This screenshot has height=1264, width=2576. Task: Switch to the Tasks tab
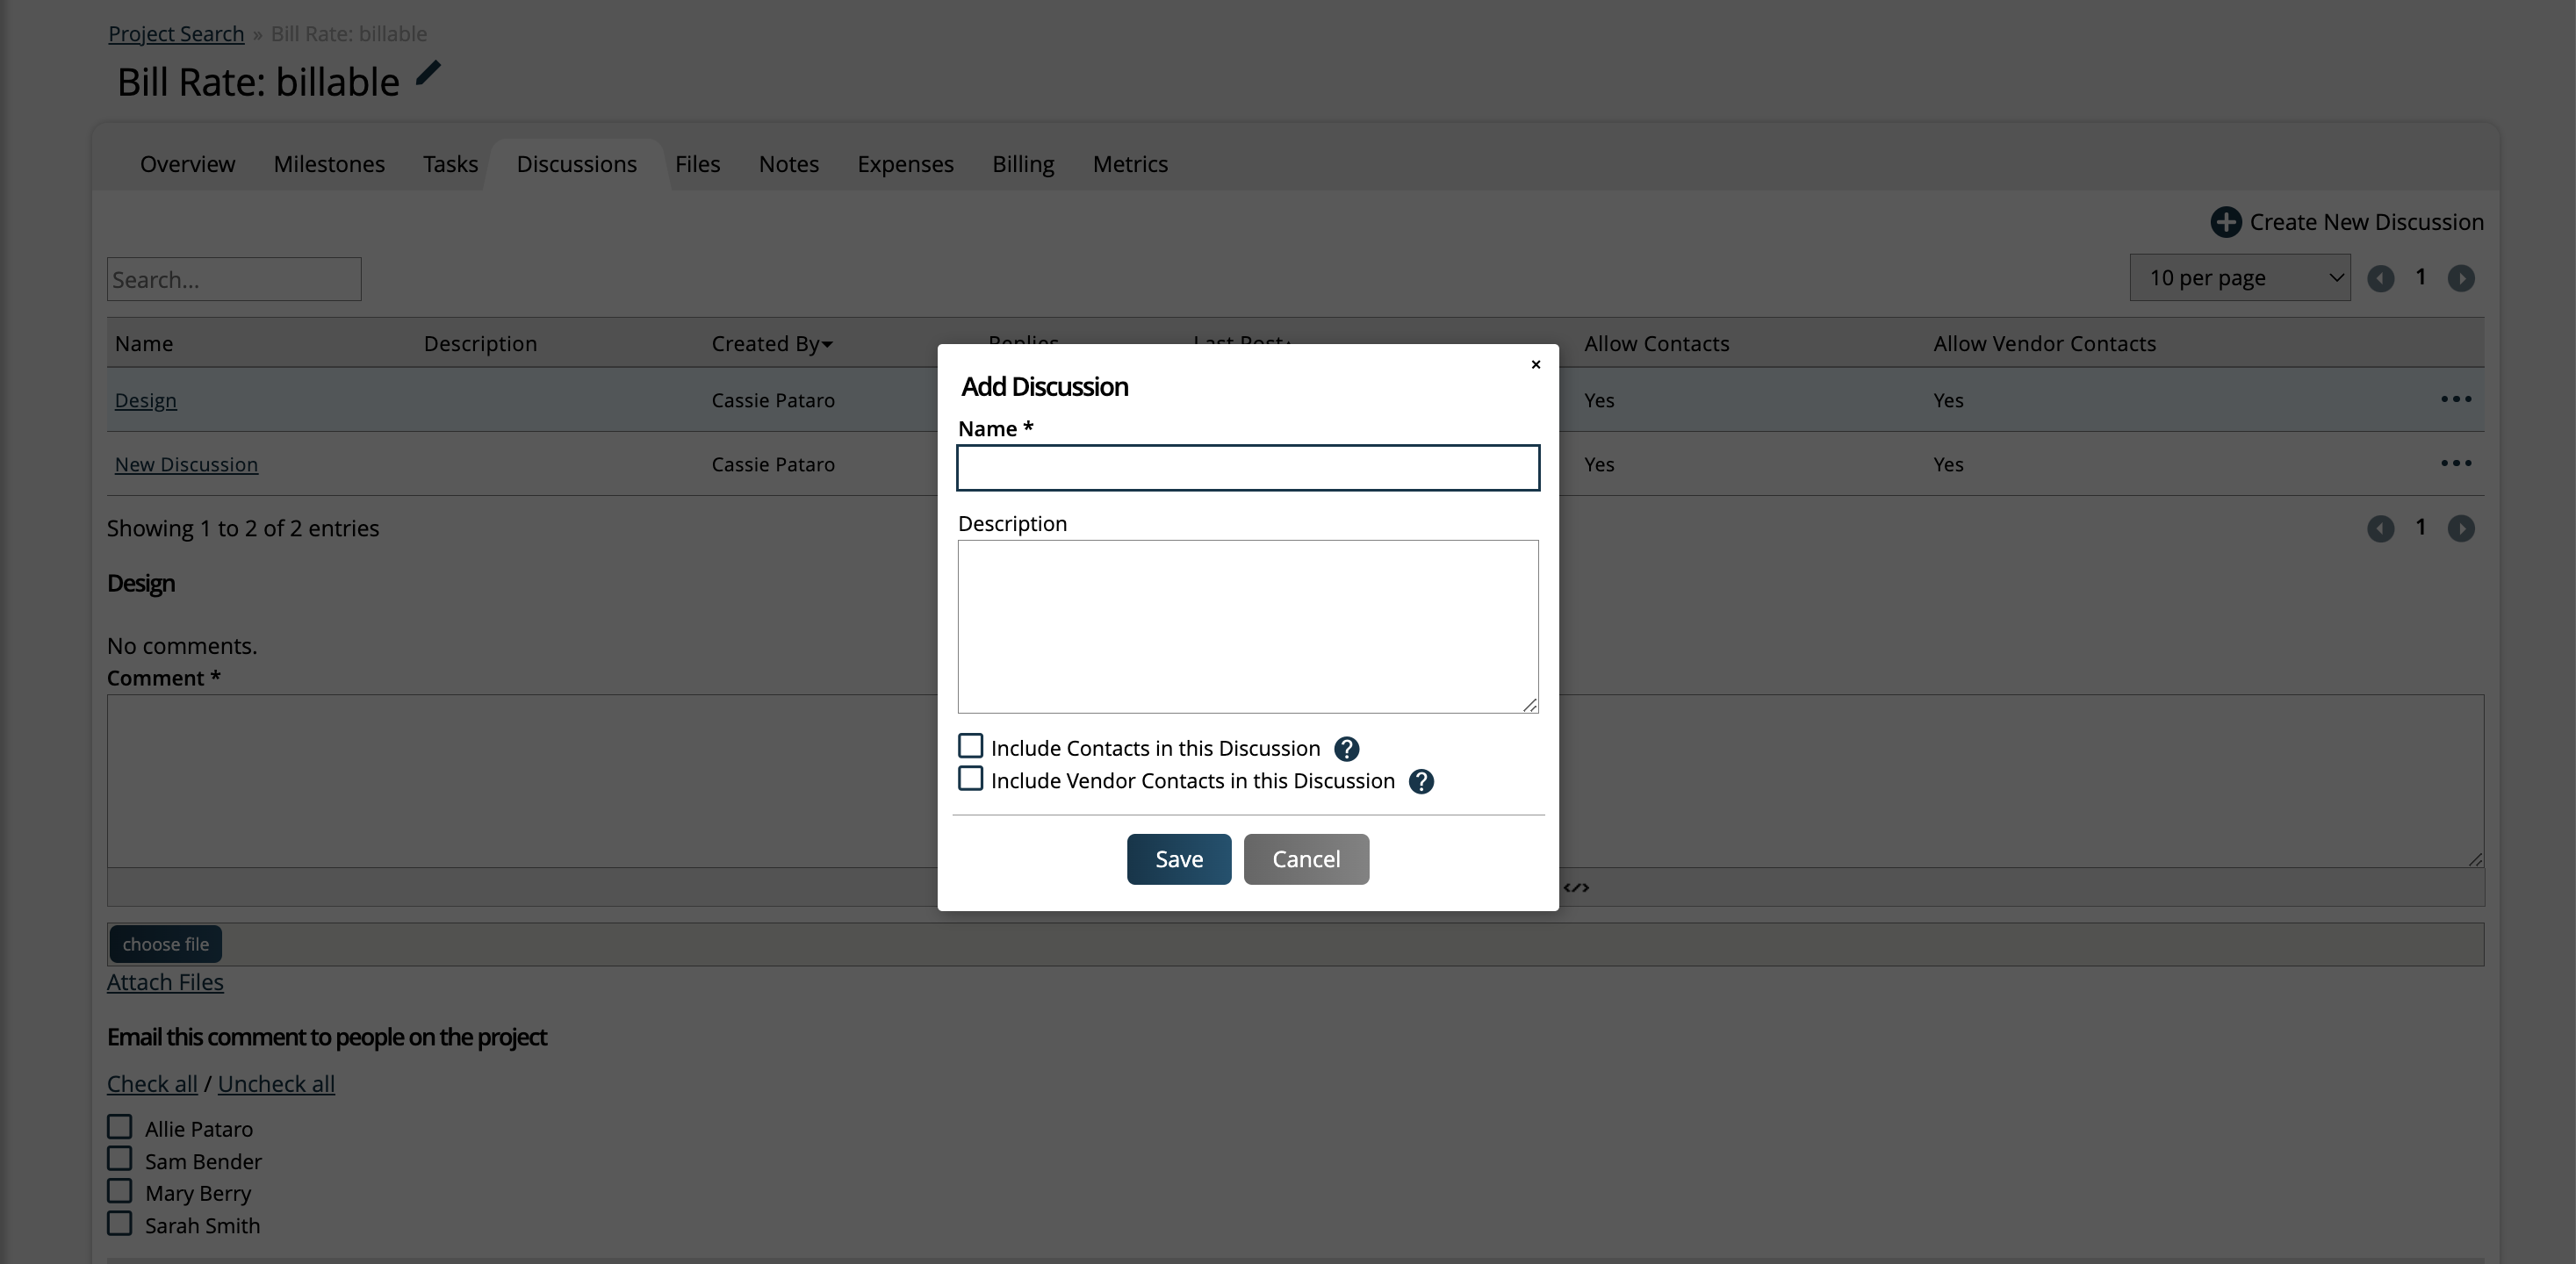tap(450, 164)
